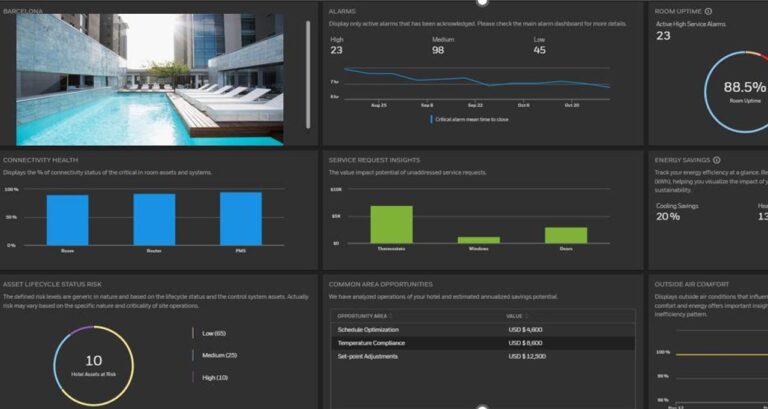768x409 pixels.
Task: Click the Asset Lifecycle Status Risk title
Action: 52,285
